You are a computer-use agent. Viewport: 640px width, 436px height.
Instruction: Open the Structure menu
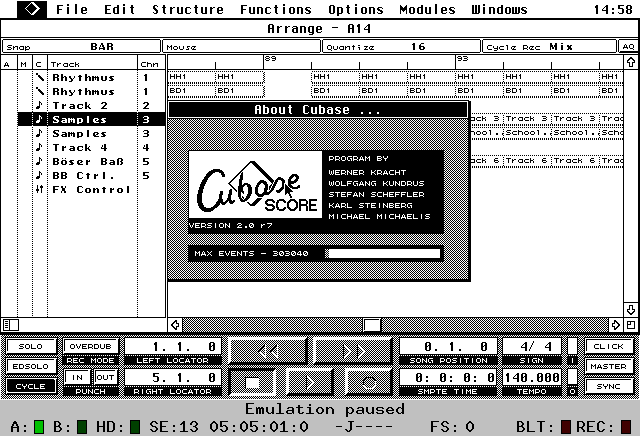coord(187,9)
